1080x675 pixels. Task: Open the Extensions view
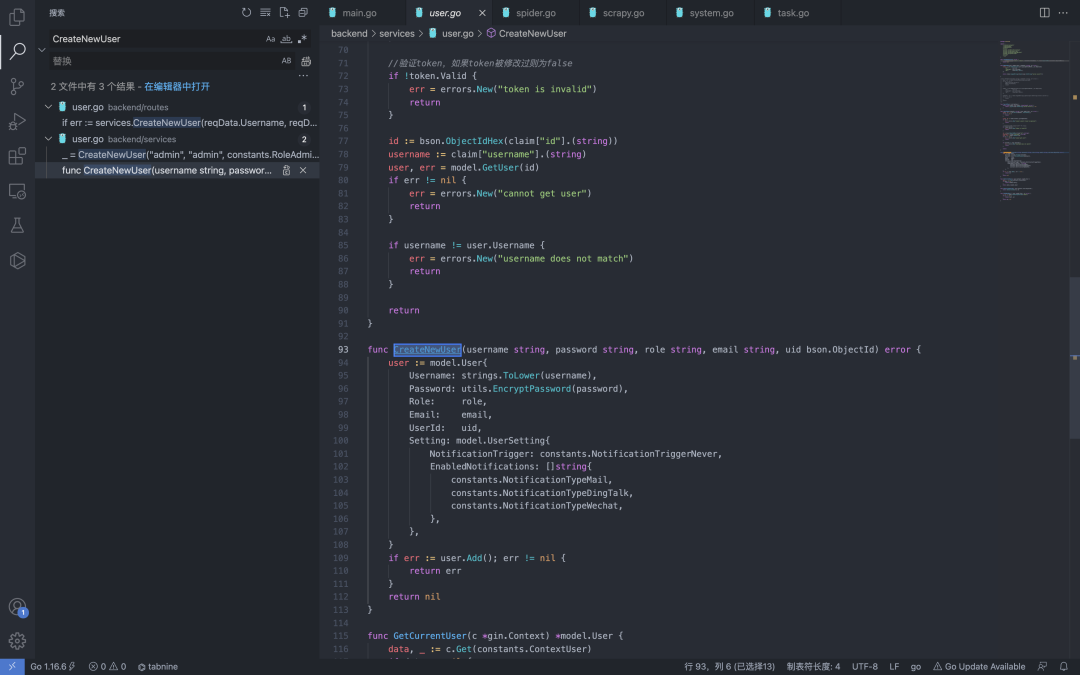17,156
